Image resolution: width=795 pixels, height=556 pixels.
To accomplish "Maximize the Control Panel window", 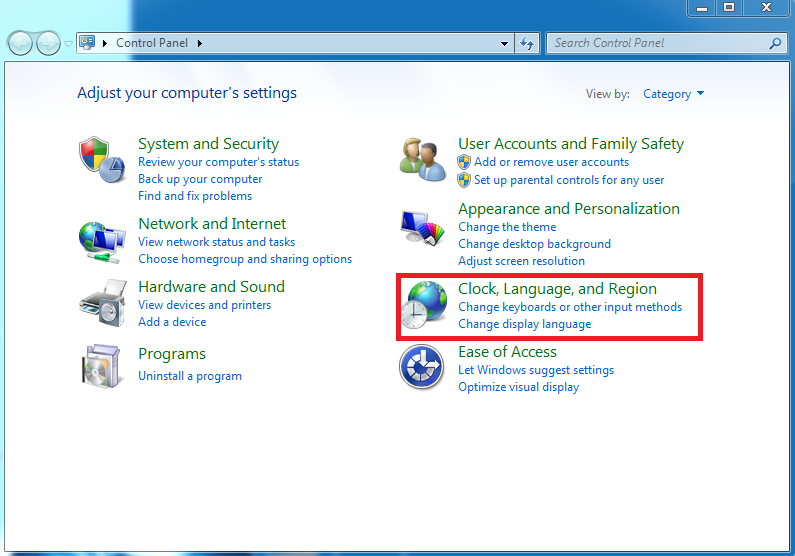I will point(729,8).
